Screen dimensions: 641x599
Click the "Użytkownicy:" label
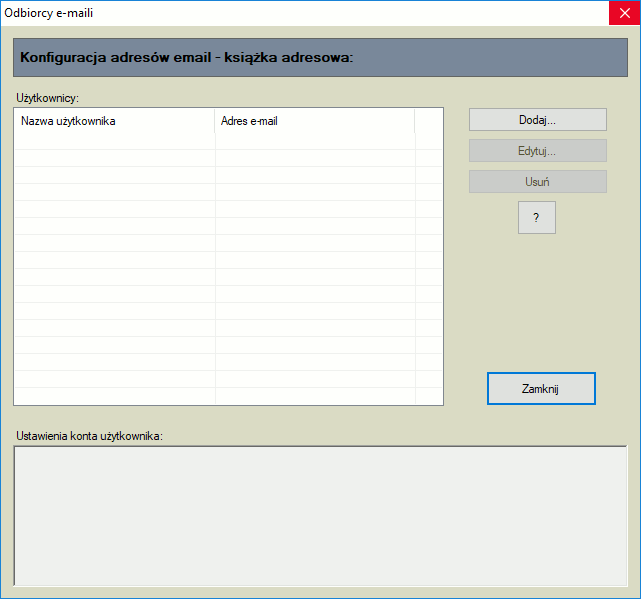47,98
